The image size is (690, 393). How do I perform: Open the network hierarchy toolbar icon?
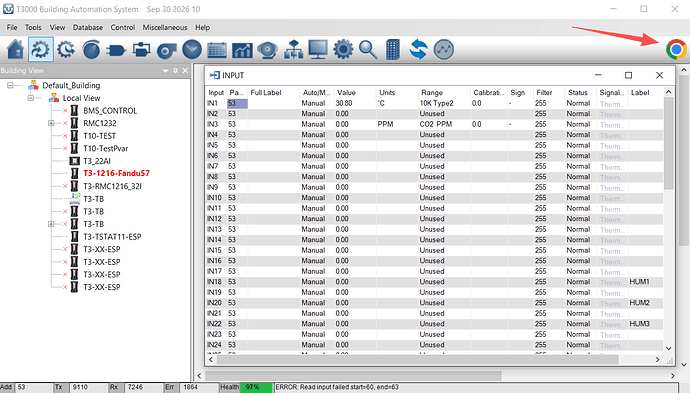pos(293,49)
